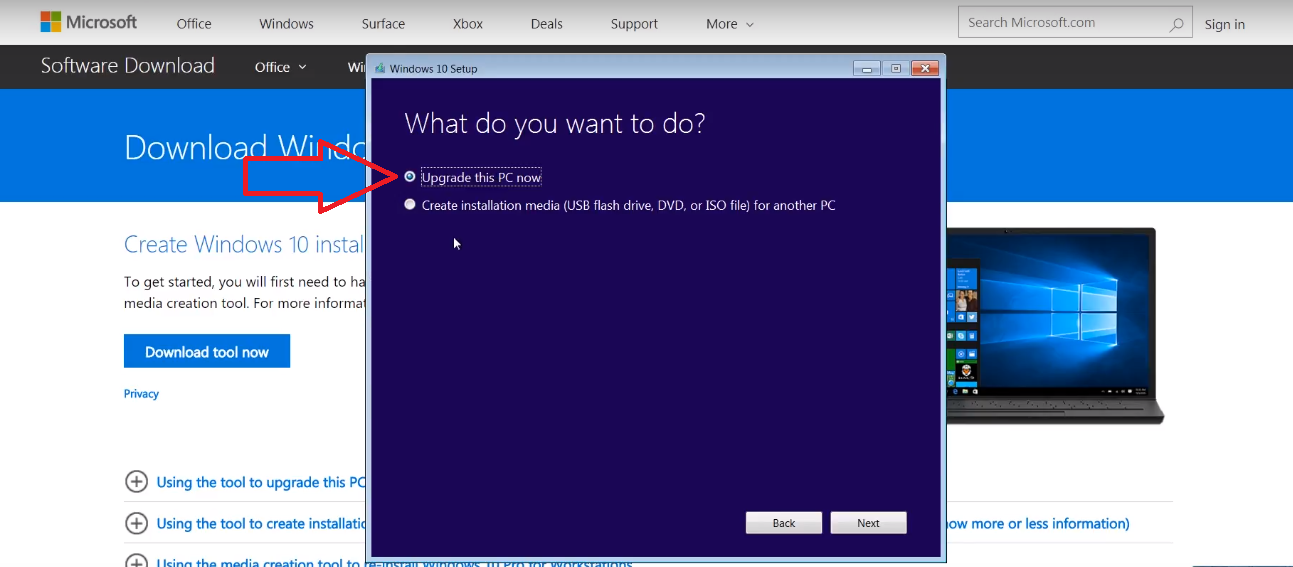The height and width of the screenshot is (567, 1293).
Task: Open the Surface navigation item
Action: [x=384, y=24]
